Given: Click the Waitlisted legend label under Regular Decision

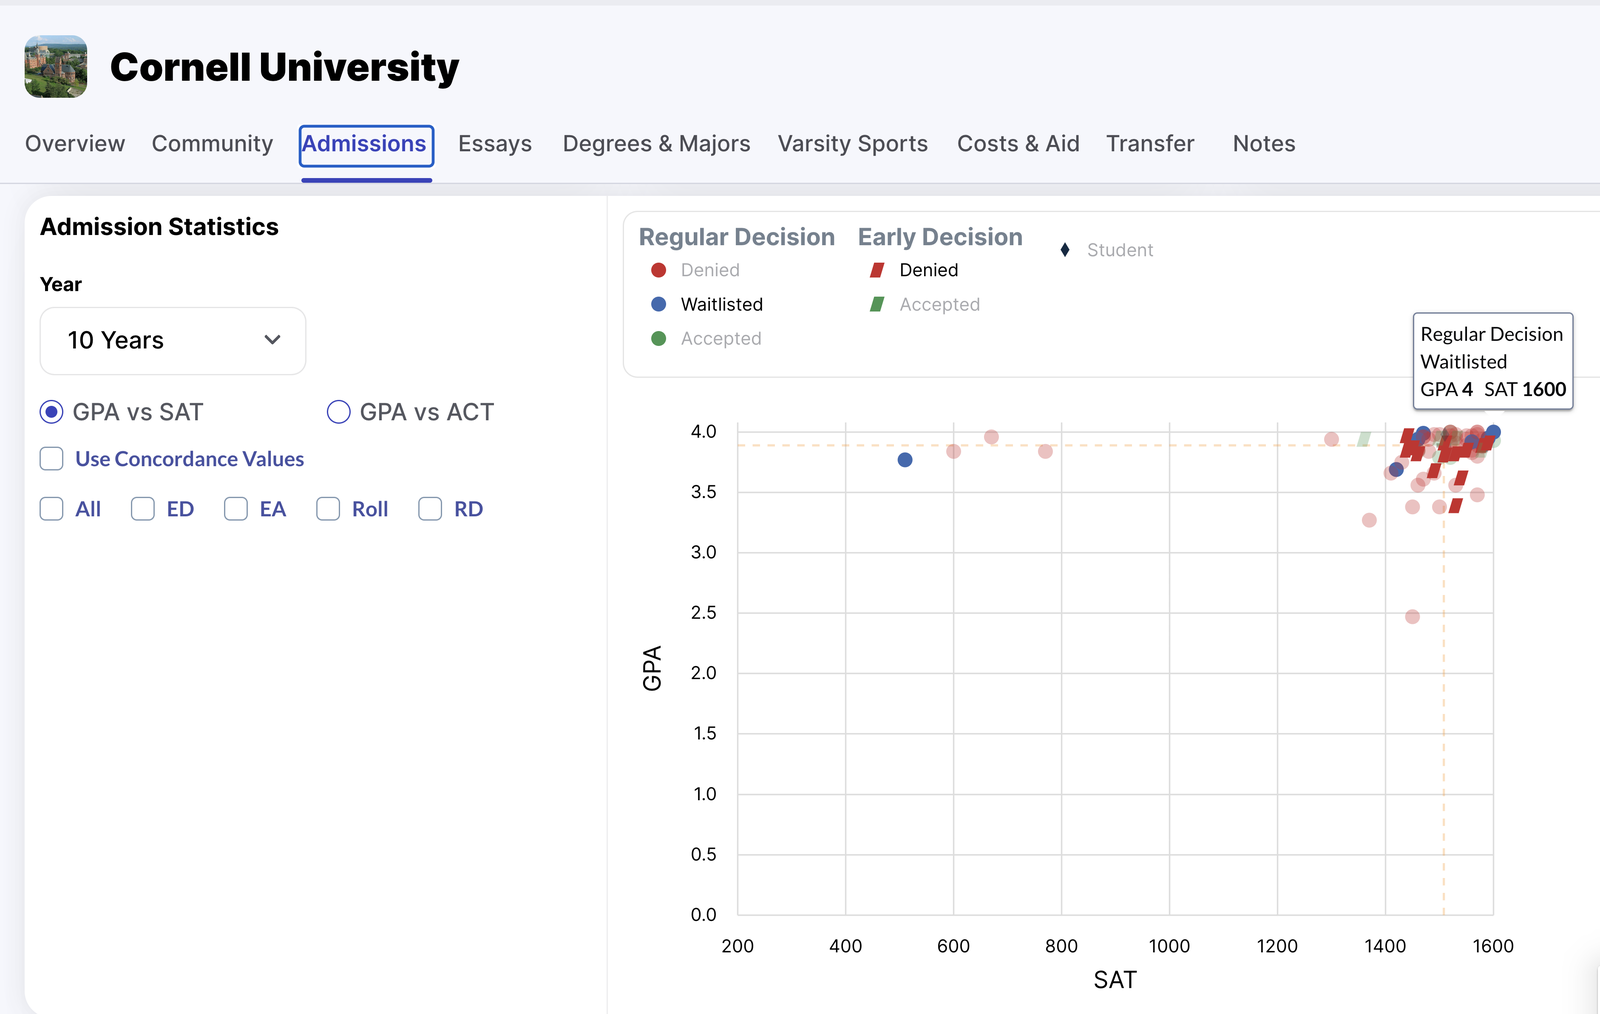Looking at the screenshot, I should [722, 304].
